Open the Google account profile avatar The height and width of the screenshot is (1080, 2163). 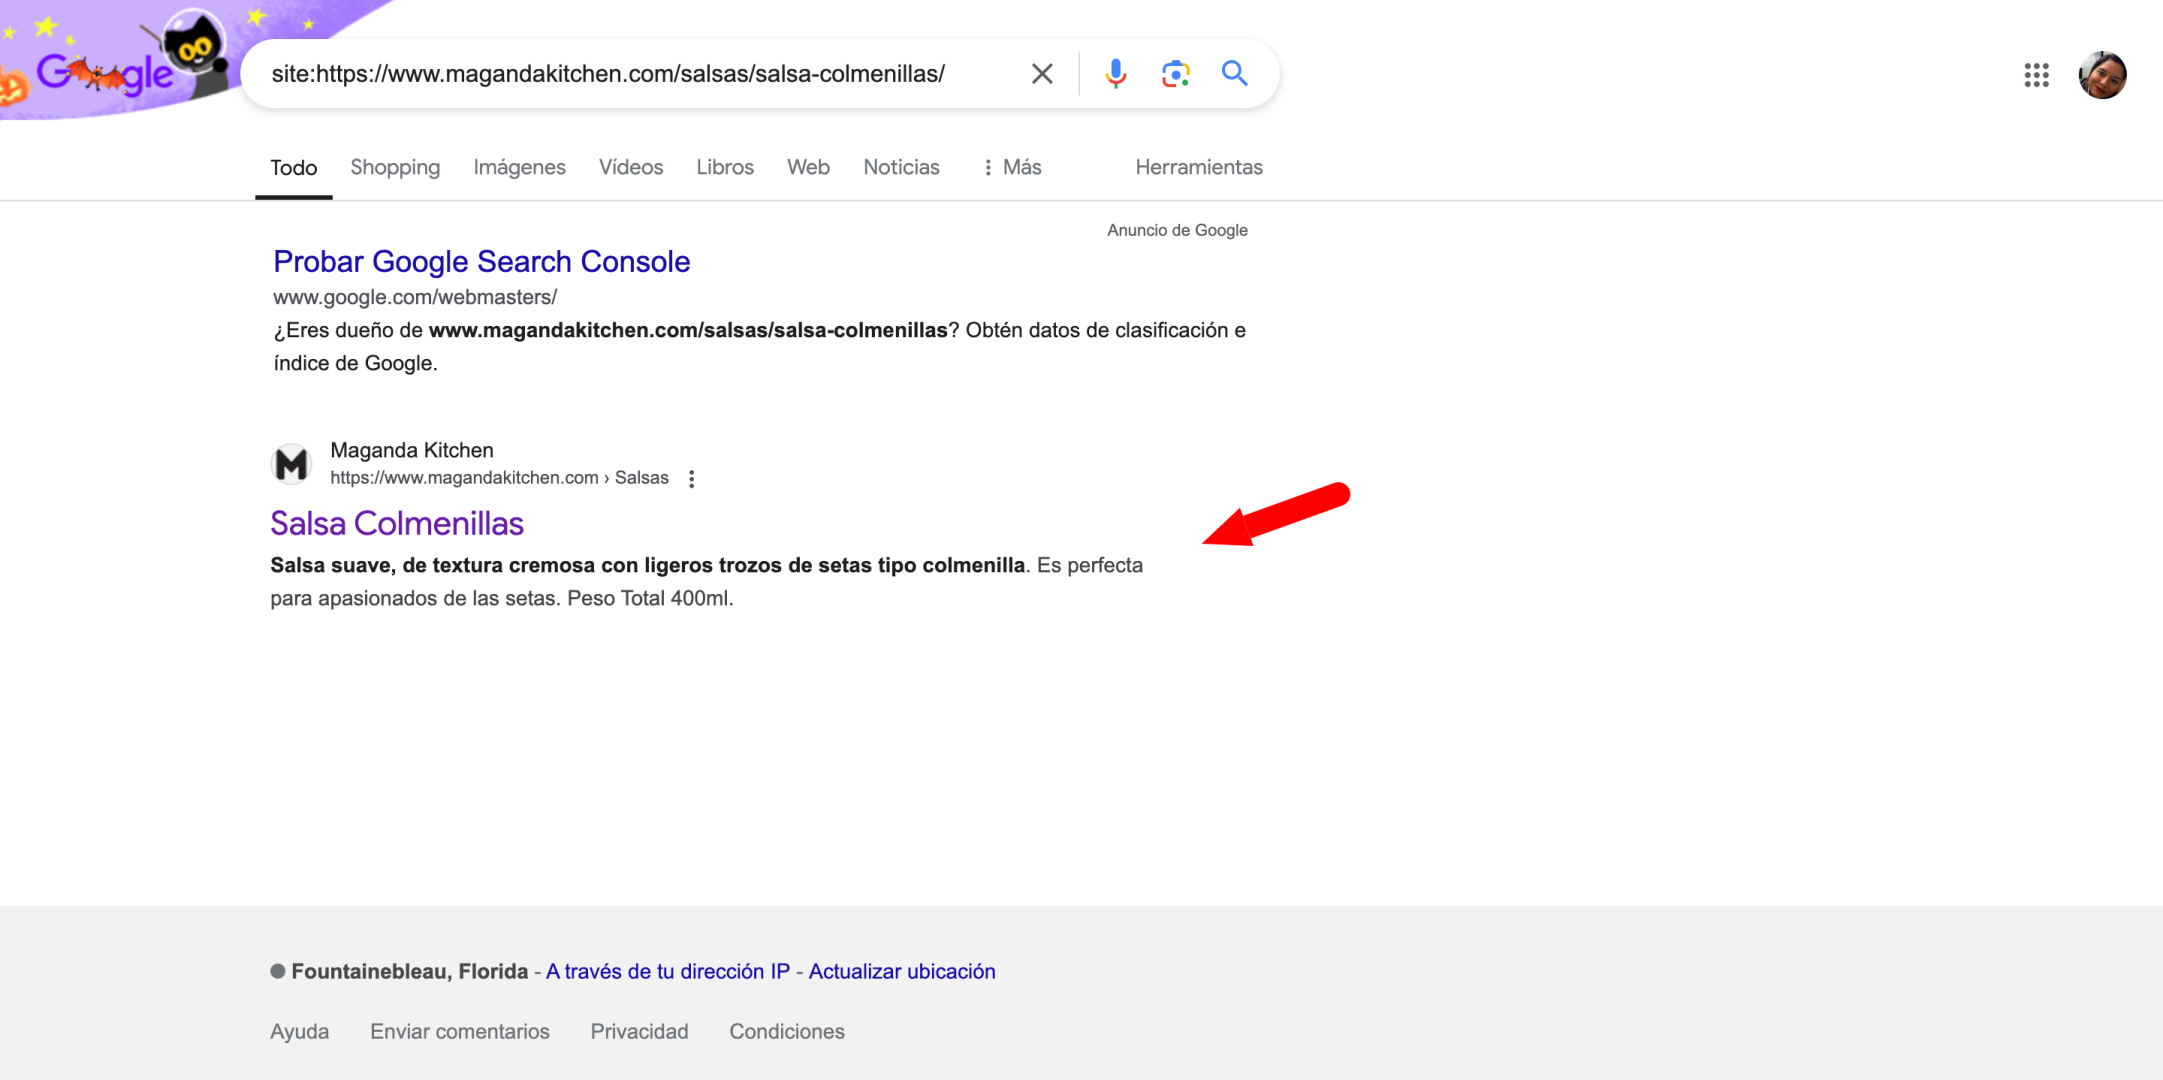point(2102,75)
